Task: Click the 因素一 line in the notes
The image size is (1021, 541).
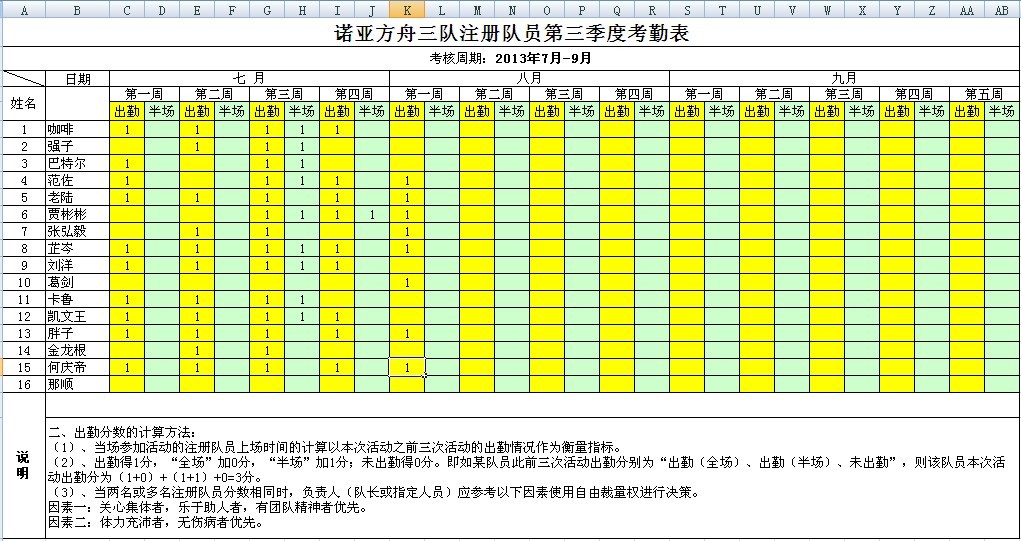Action: click(x=207, y=508)
